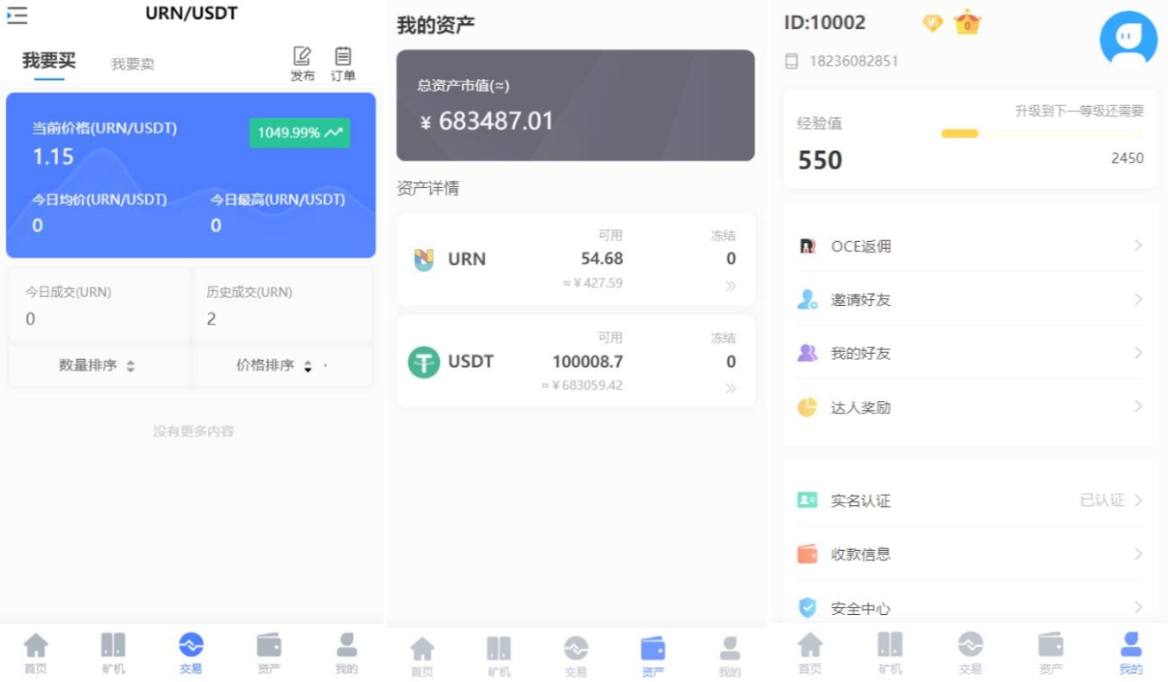
Task: Open the hamburger menu on the trading screen
Action: point(17,15)
